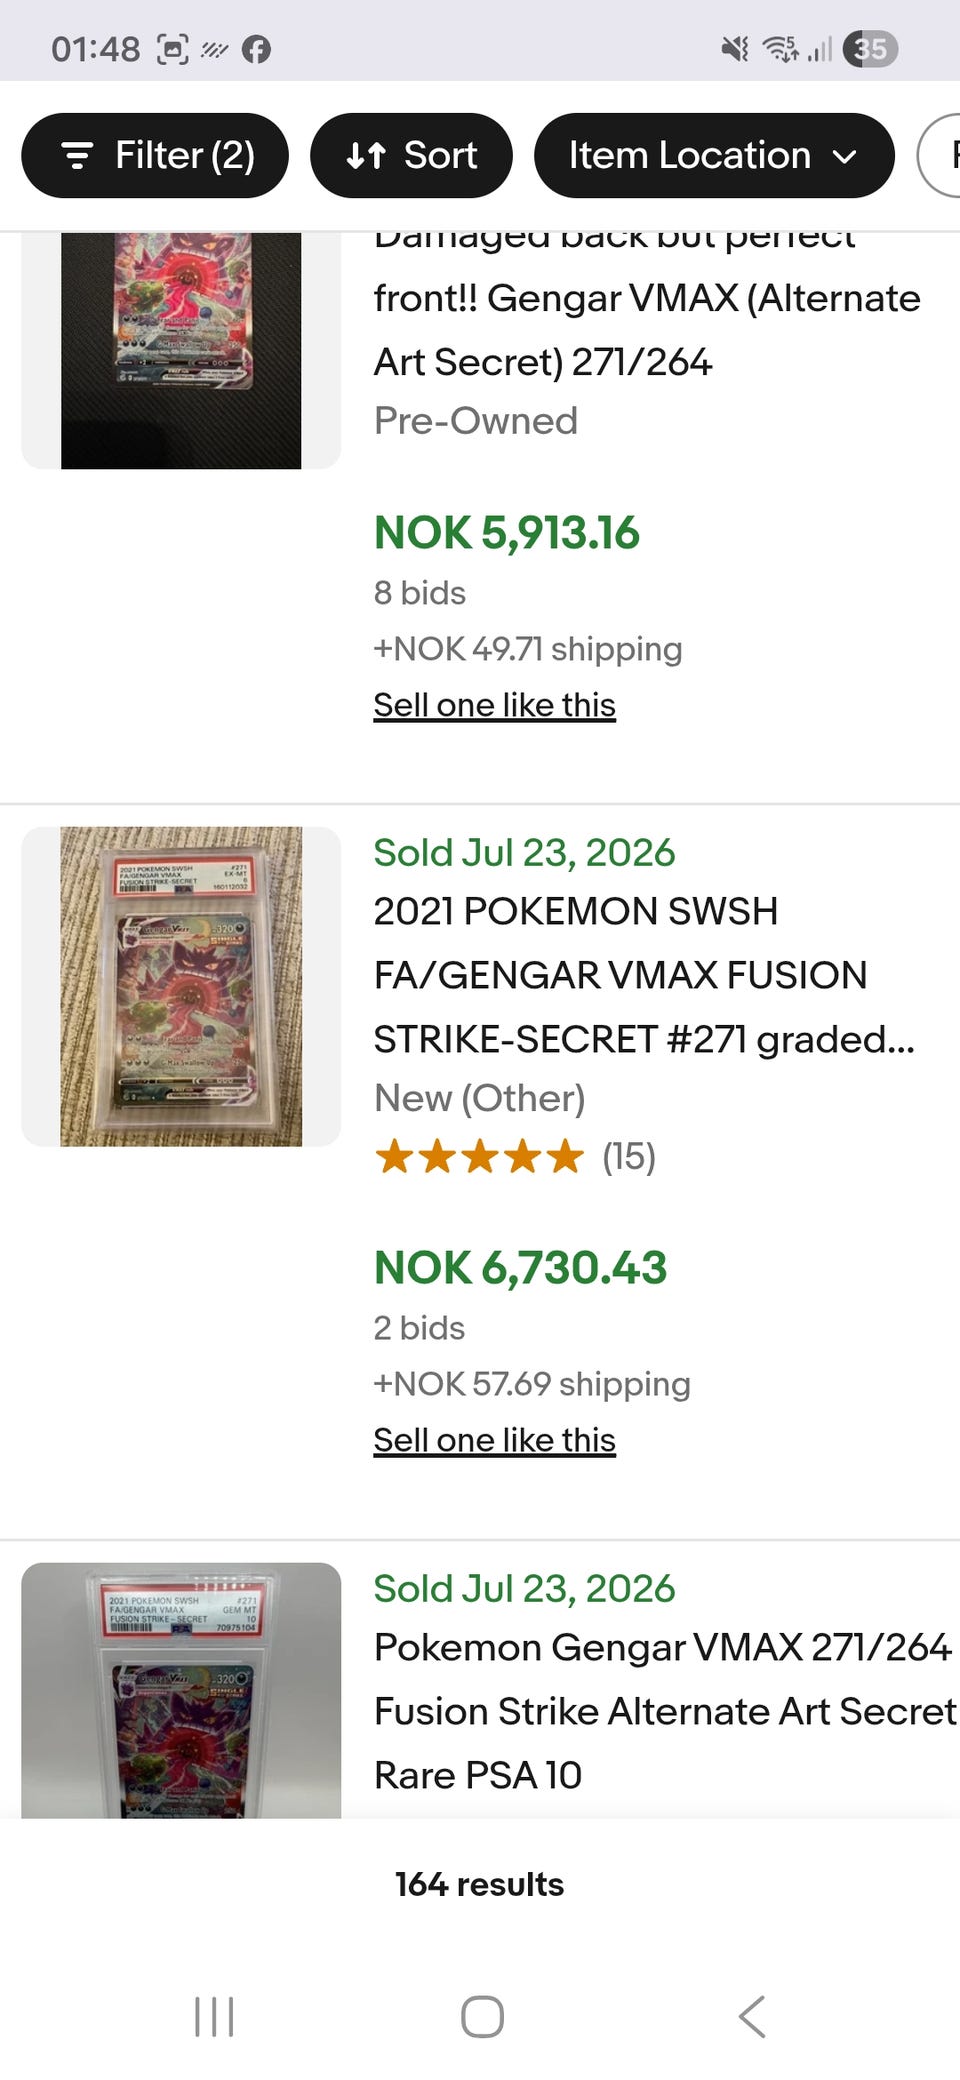The width and height of the screenshot is (960, 2080).
Task: Tap the battery 35 indicator icon
Action: click(870, 49)
